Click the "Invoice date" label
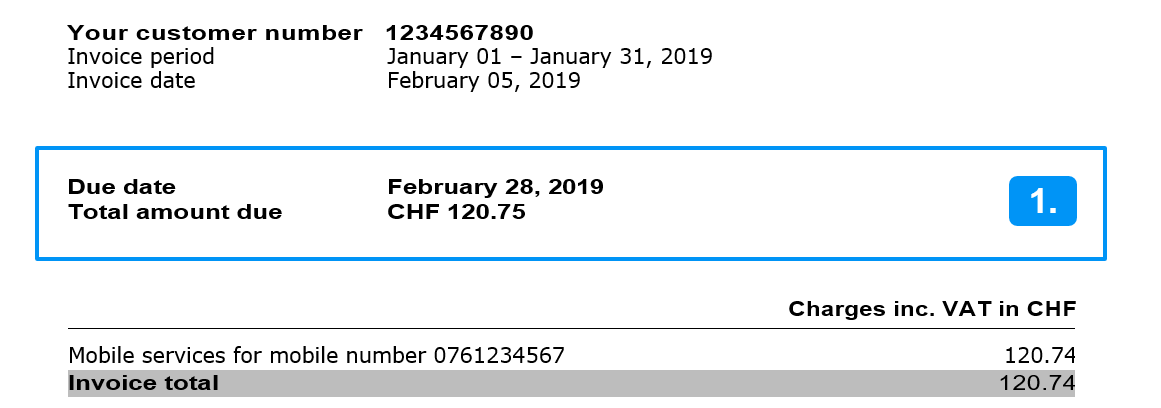This screenshot has width=1161, height=408. pyautogui.click(x=131, y=81)
